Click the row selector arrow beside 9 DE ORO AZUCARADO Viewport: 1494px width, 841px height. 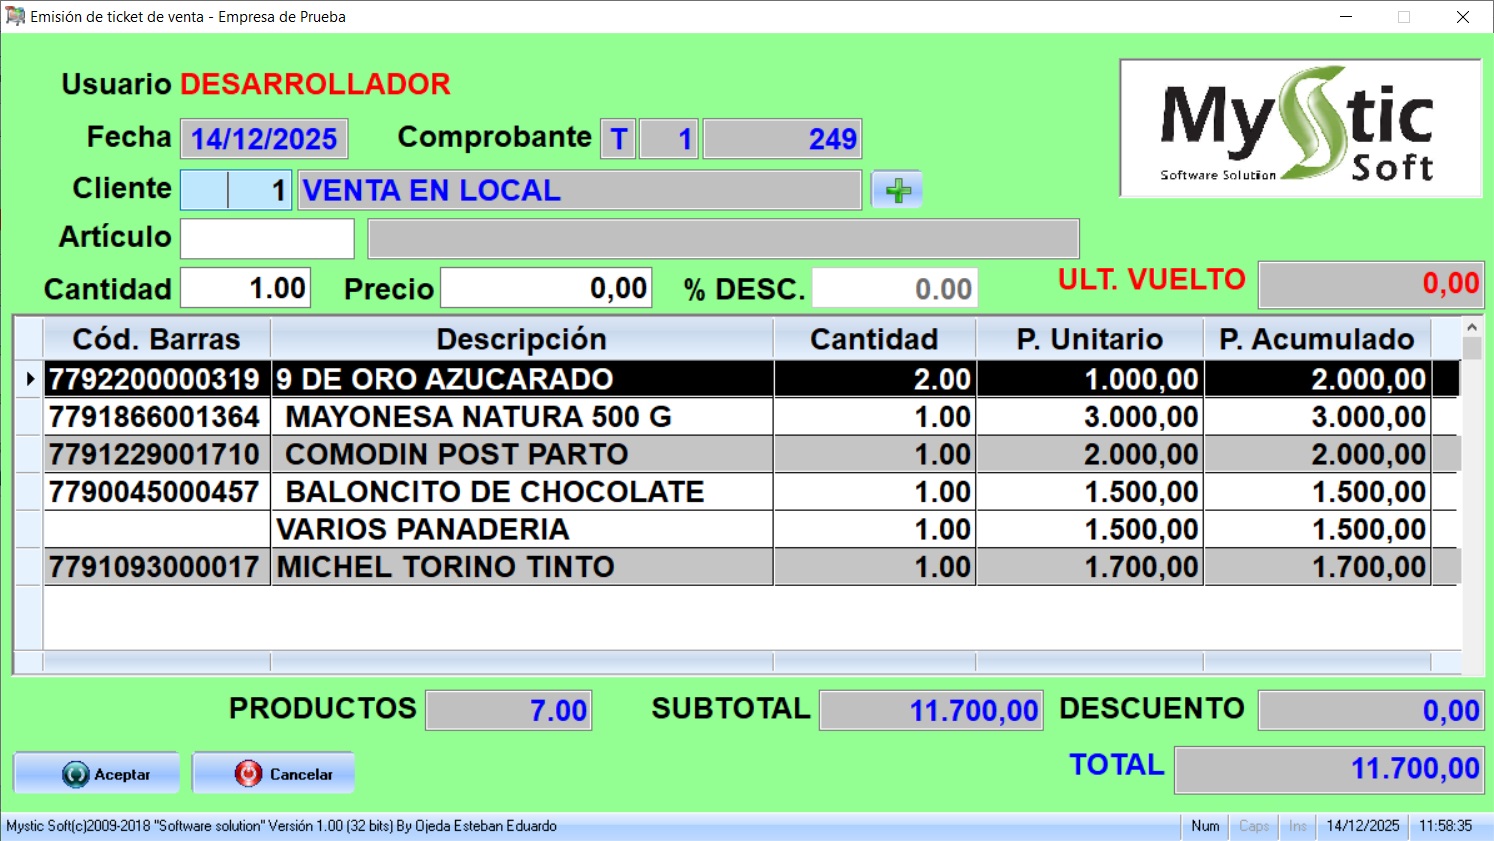click(29, 379)
